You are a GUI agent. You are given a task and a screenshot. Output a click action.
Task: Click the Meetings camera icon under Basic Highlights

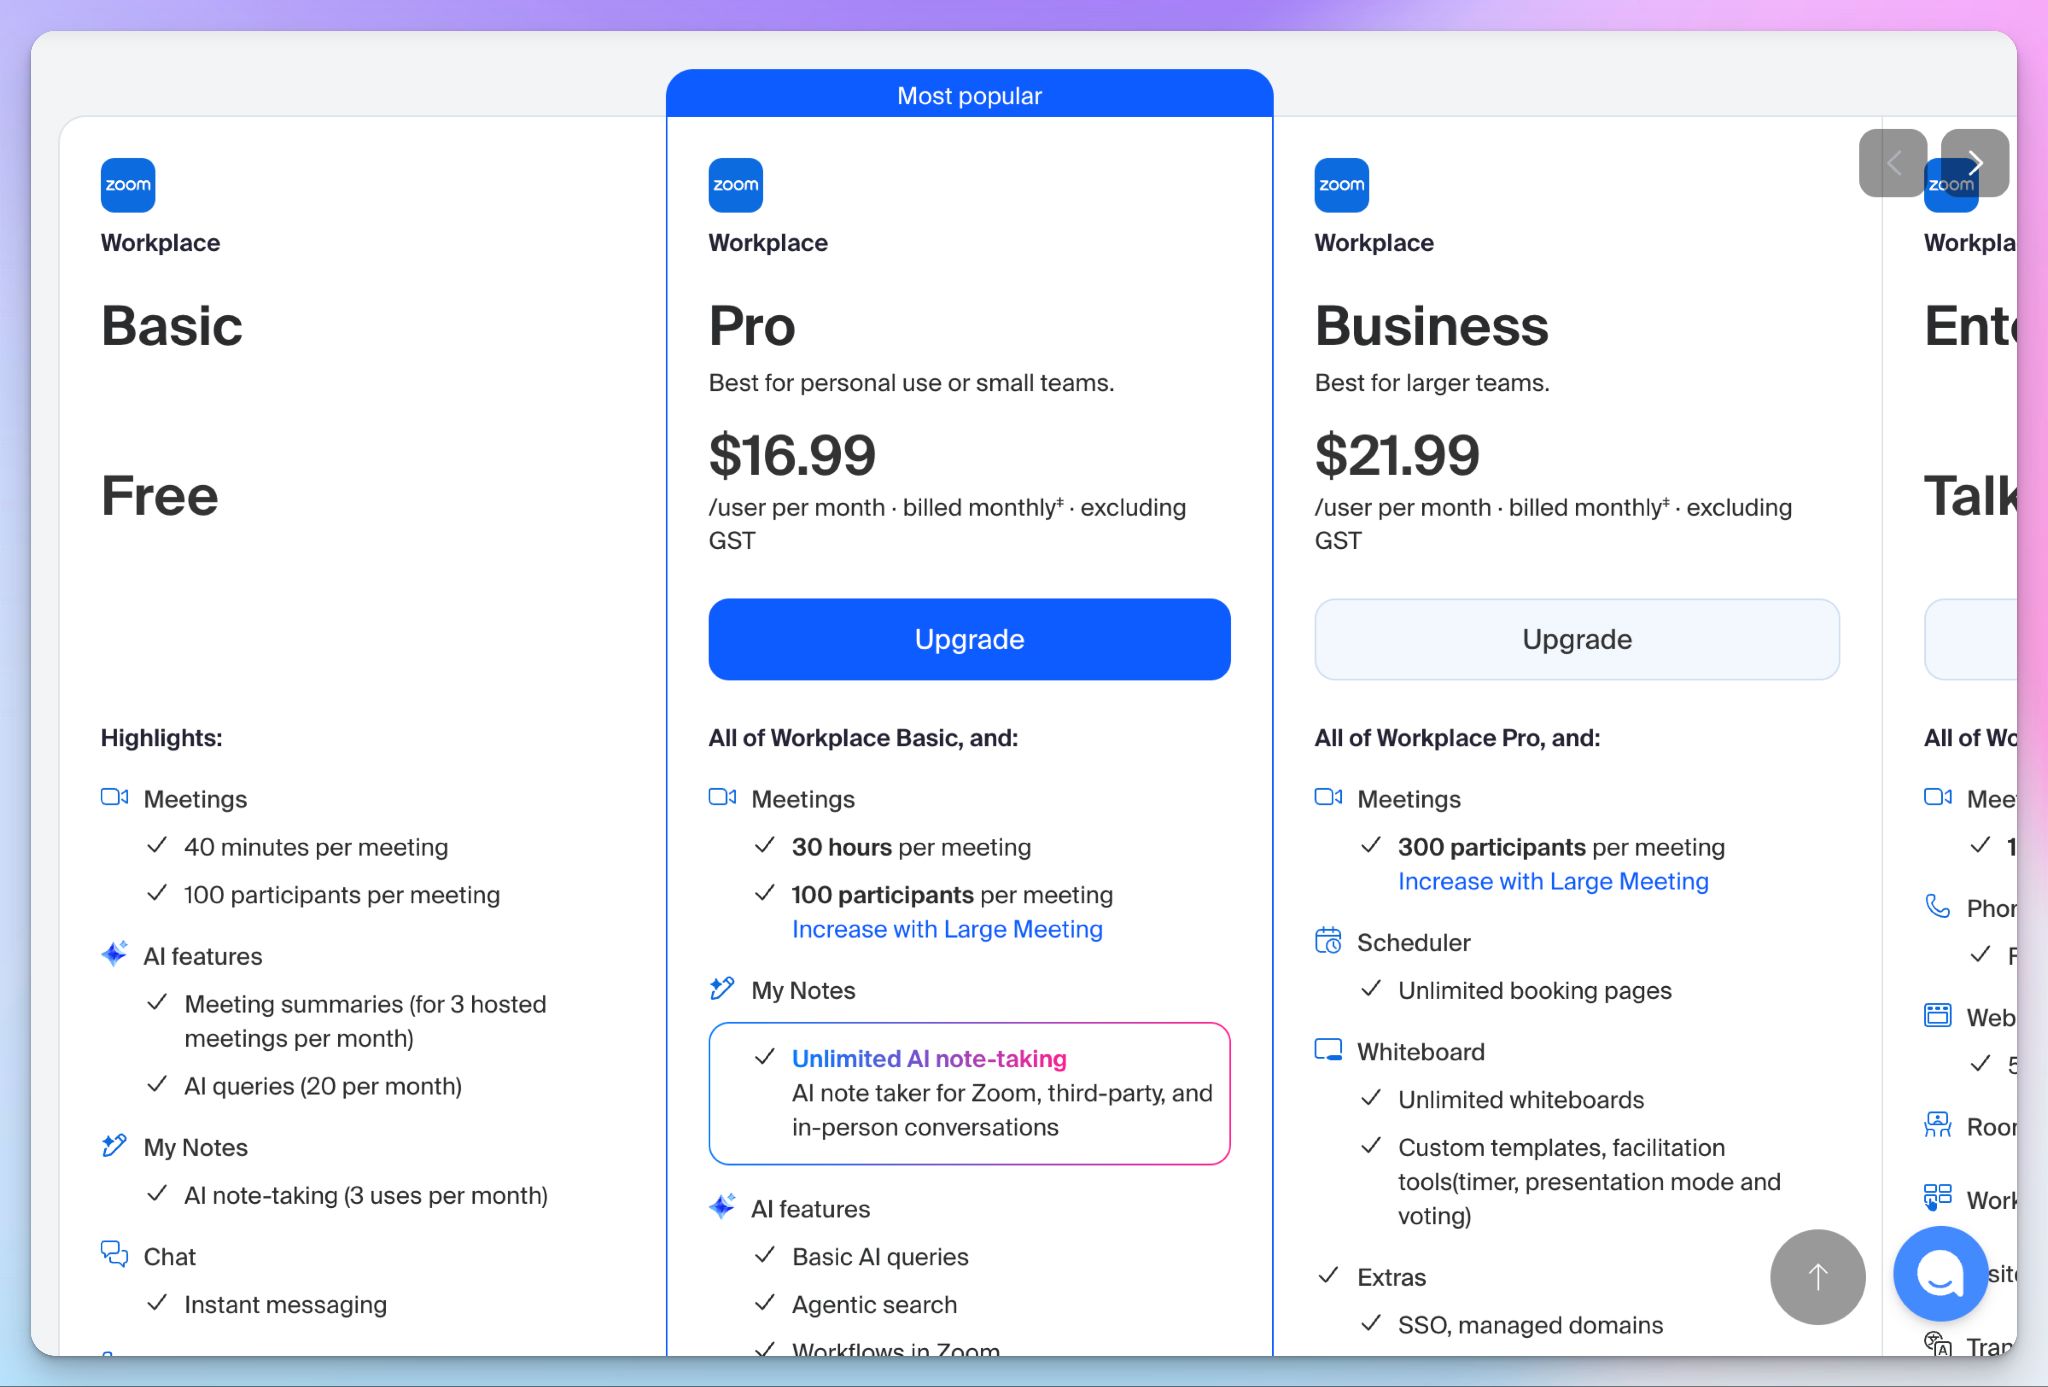point(115,797)
